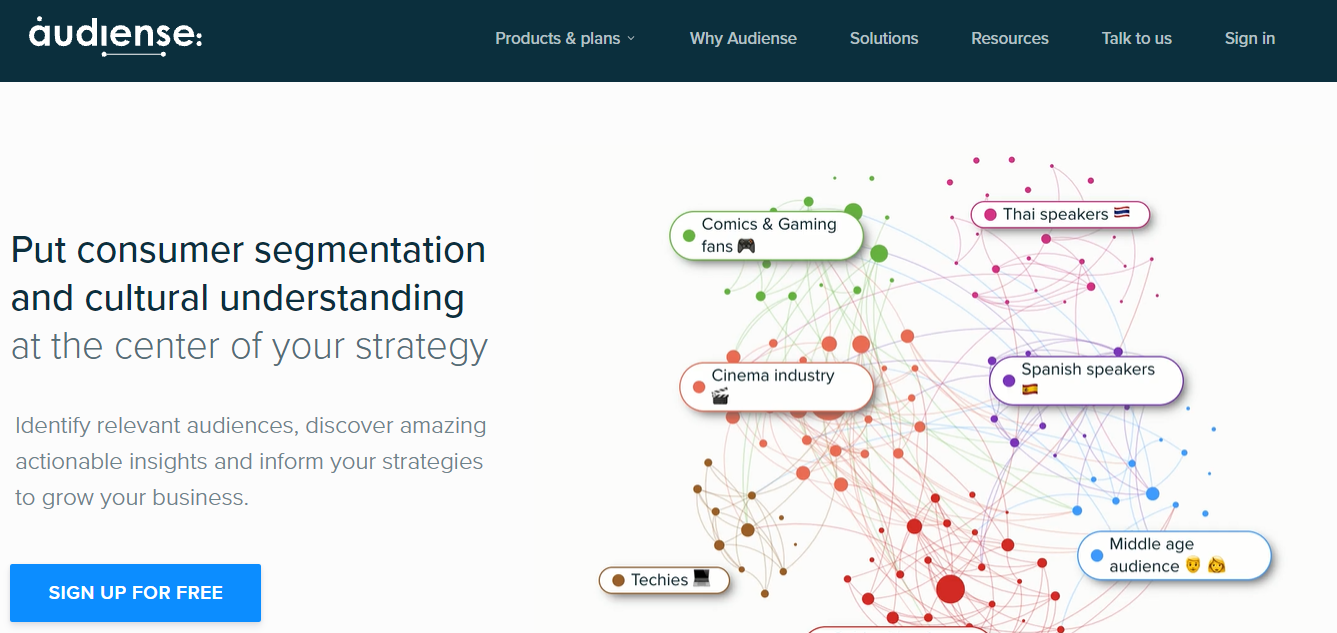Viewport: 1337px width, 633px height.
Task: Click the purple Spanish speakers dot
Action: [1009, 380]
